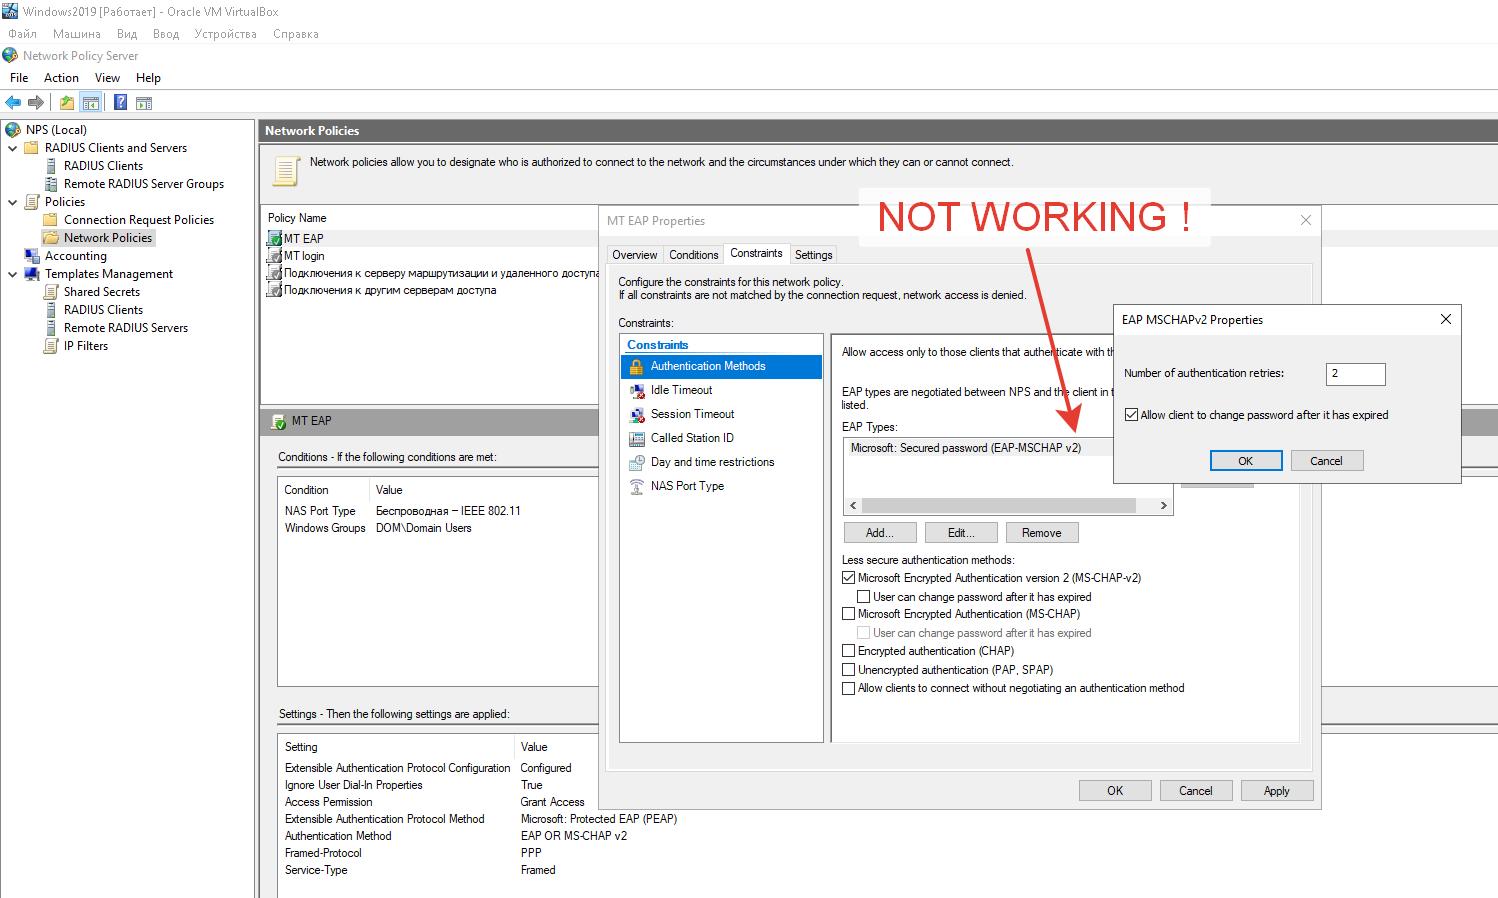Click the Forward arrow toolbar icon

pyautogui.click(x=36, y=102)
